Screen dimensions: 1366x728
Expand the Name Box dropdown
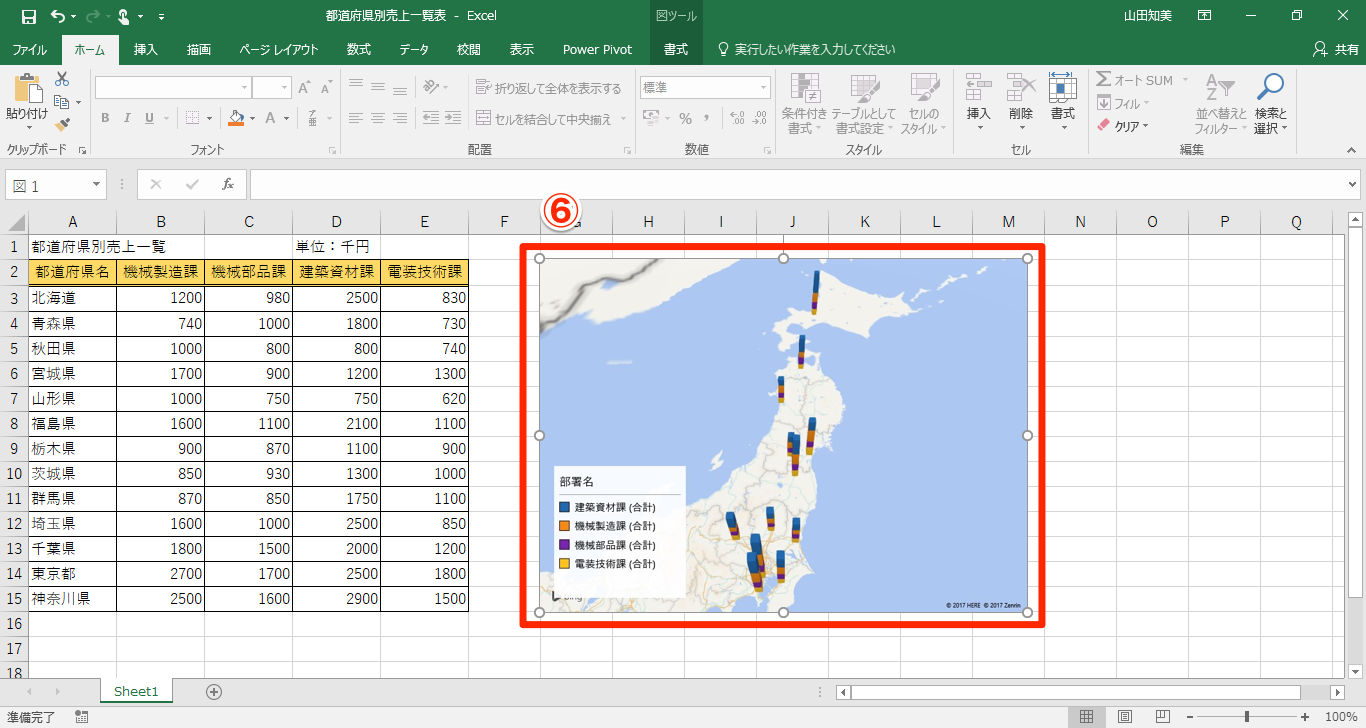click(x=97, y=185)
